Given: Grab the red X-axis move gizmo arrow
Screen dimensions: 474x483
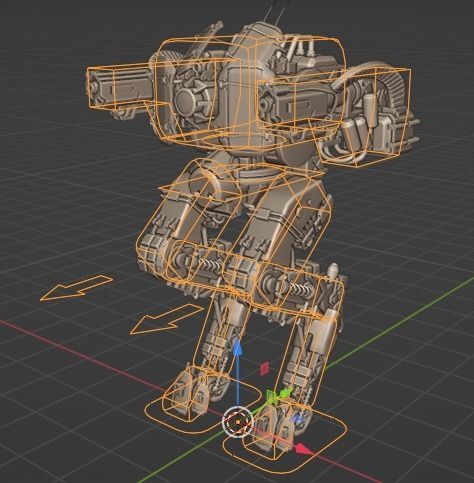Looking at the screenshot, I should coord(303,449).
